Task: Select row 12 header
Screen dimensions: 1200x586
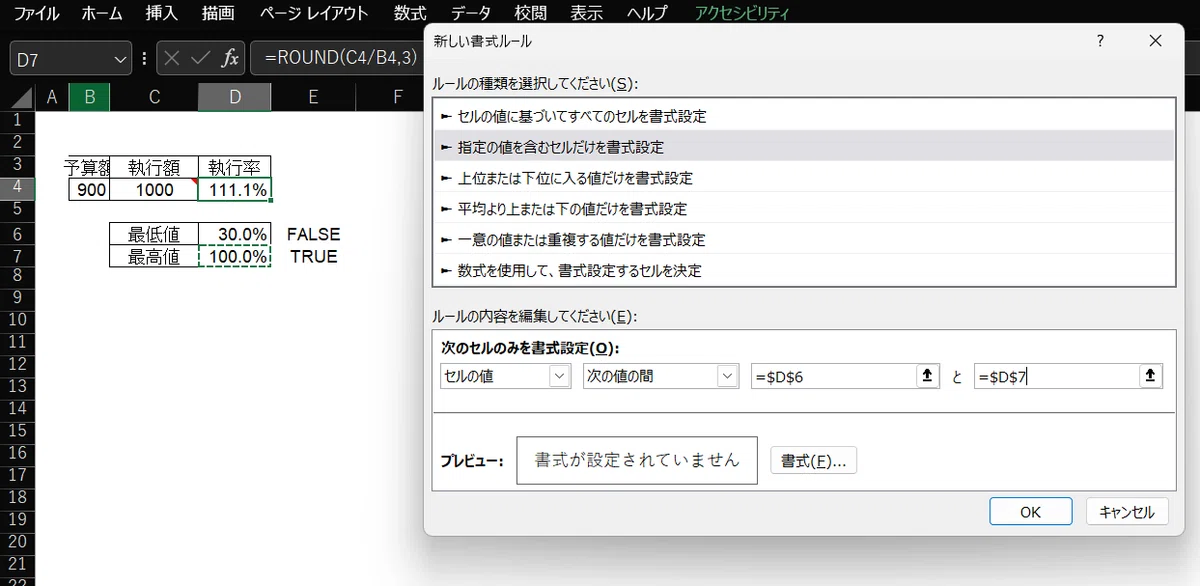Action: coord(17,365)
